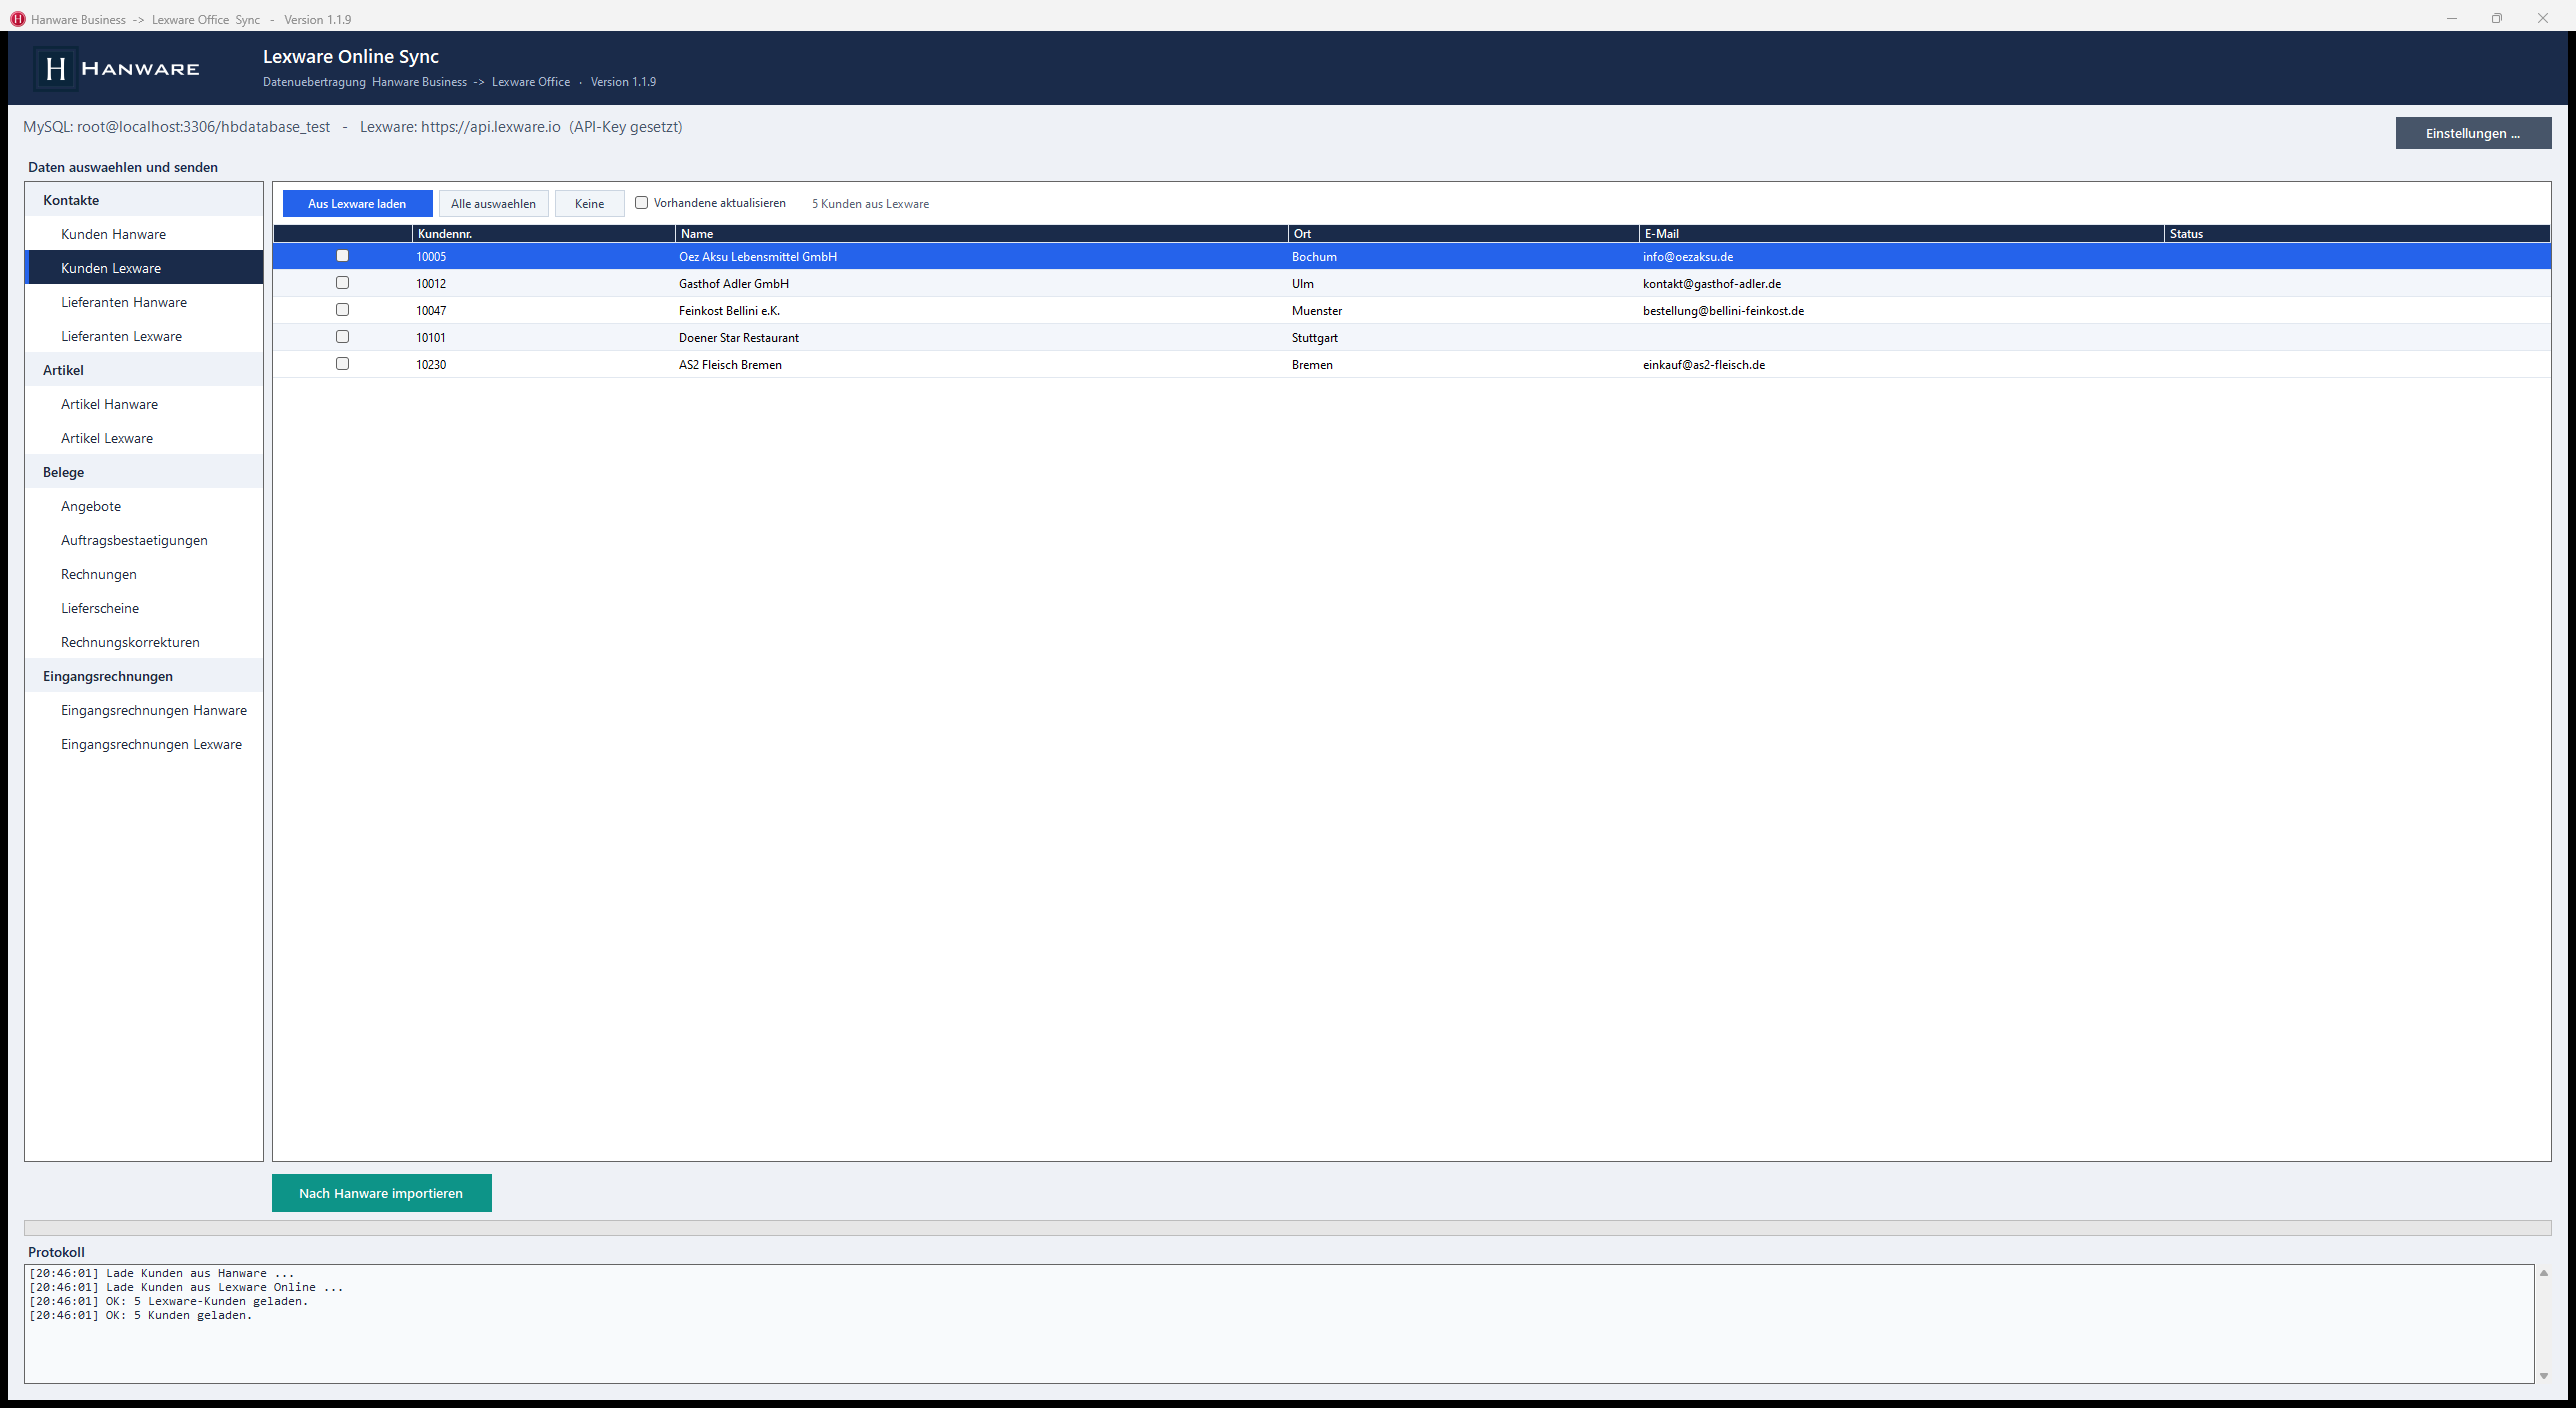Click customer number 10230

(x=431, y=365)
